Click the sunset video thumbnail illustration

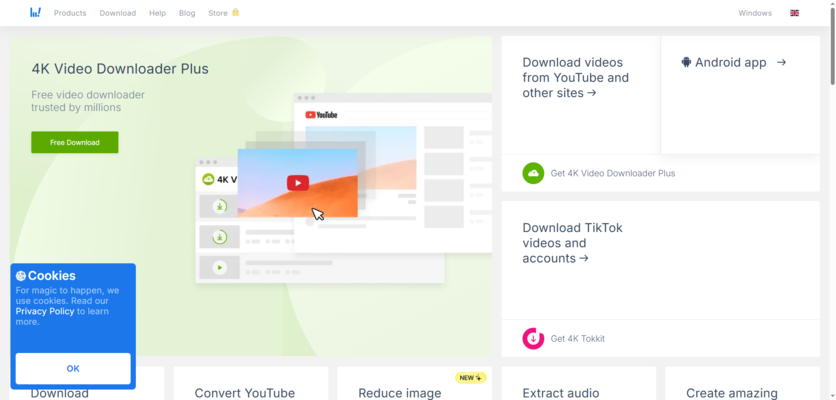coord(298,183)
